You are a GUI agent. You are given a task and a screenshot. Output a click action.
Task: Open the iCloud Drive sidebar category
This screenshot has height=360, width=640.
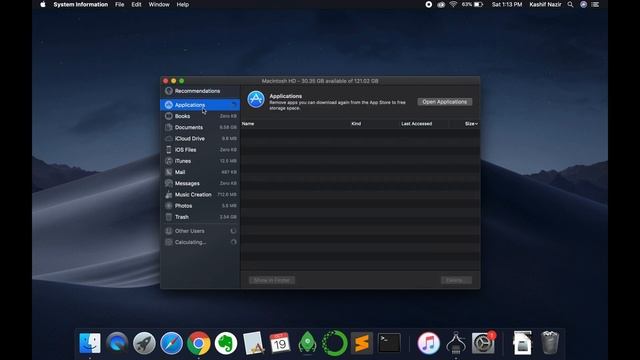[200, 139]
